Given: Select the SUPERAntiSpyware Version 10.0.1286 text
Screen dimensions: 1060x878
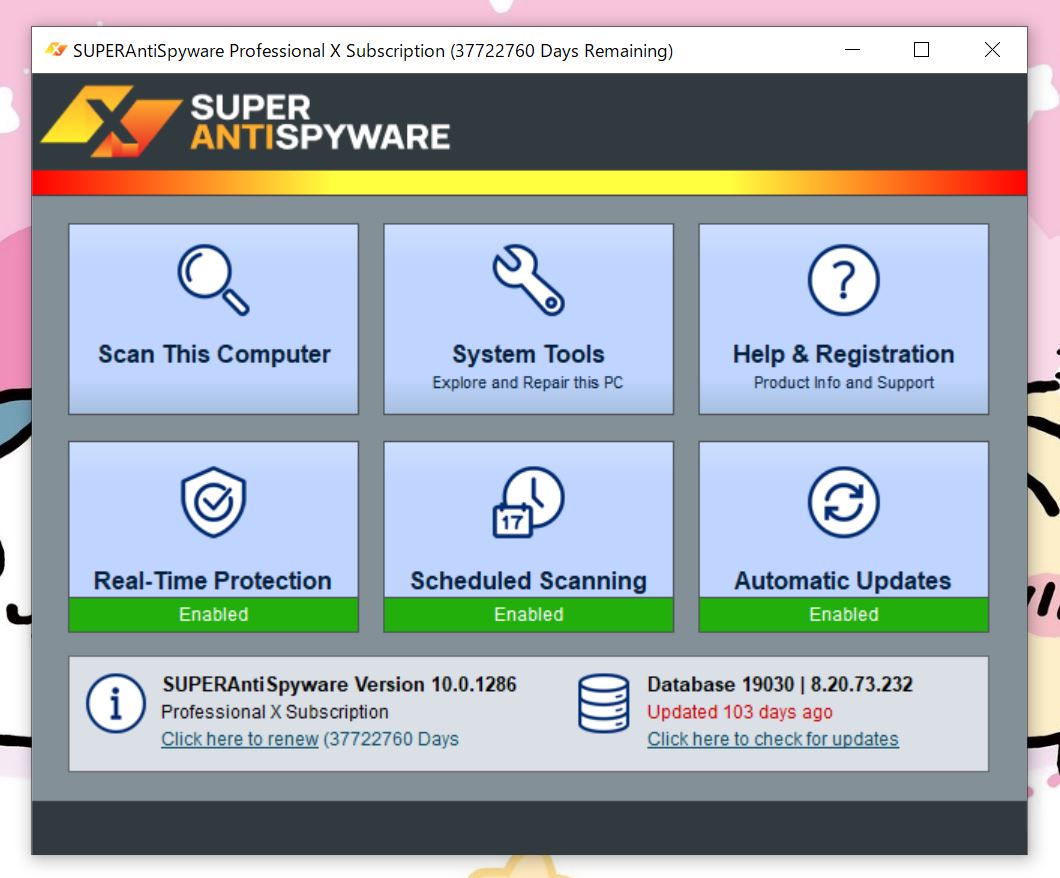Looking at the screenshot, I should coord(339,684).
